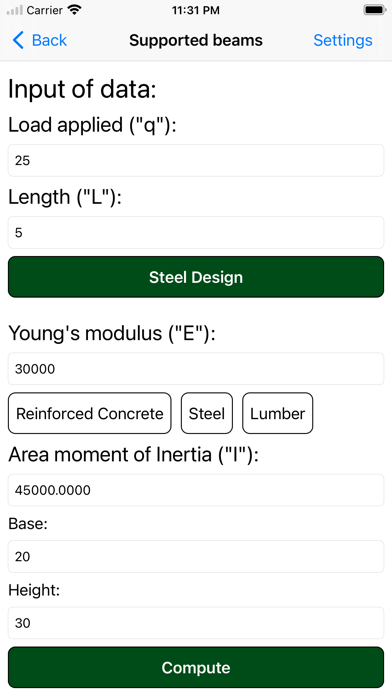Focus the Load applied q field
Image resolution: width=392 pixels, height=696 pixels.
(196, 160)
